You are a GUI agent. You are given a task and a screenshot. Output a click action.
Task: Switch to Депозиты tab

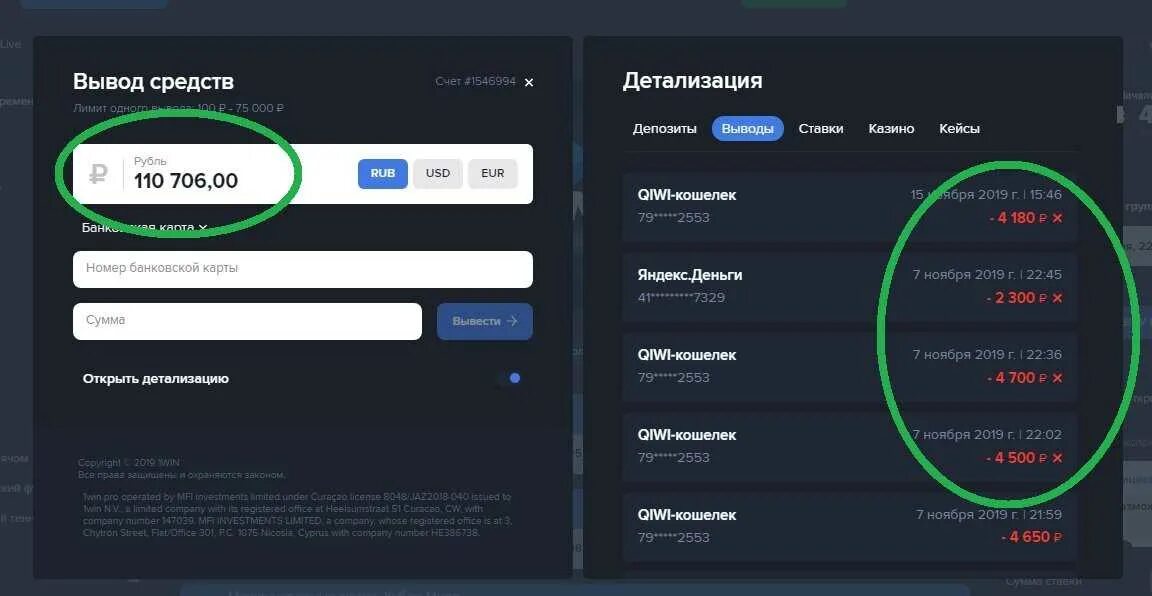665,129
